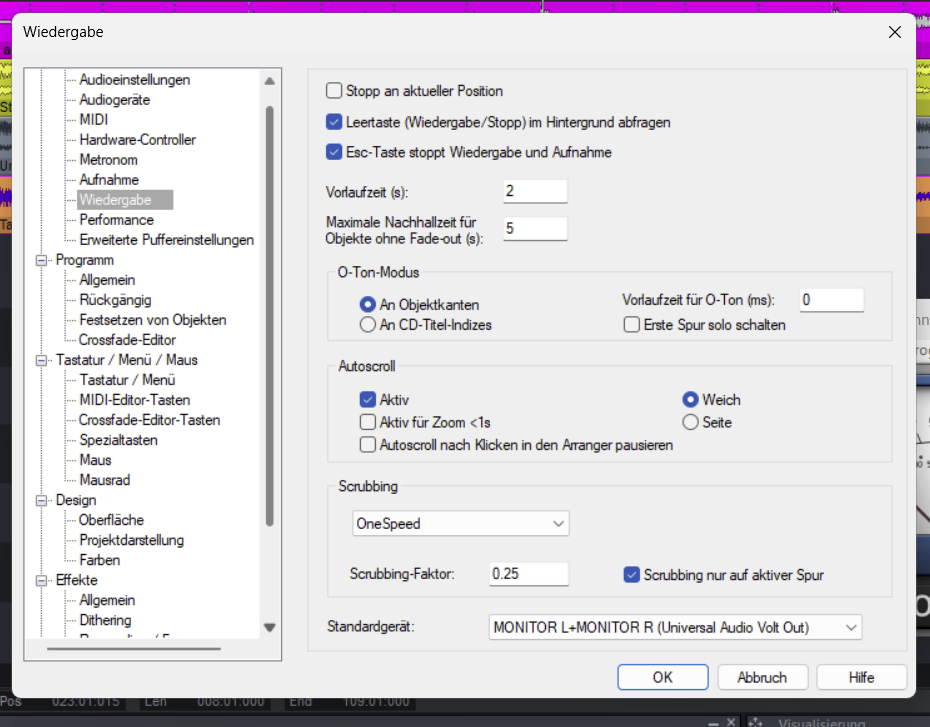Click the Vorlaufzeit (s) input field

click(x=535, y=192)
